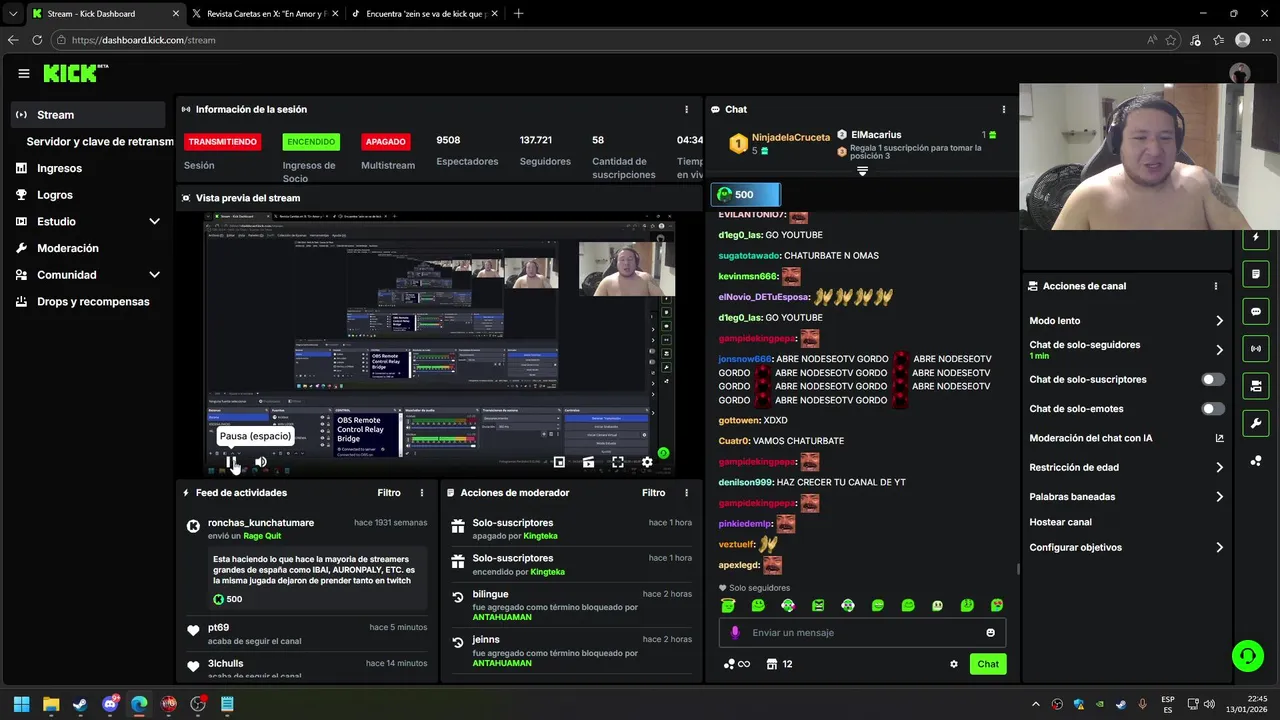Open Modo lento settings
The image size is (1280, 720).
1126,321
